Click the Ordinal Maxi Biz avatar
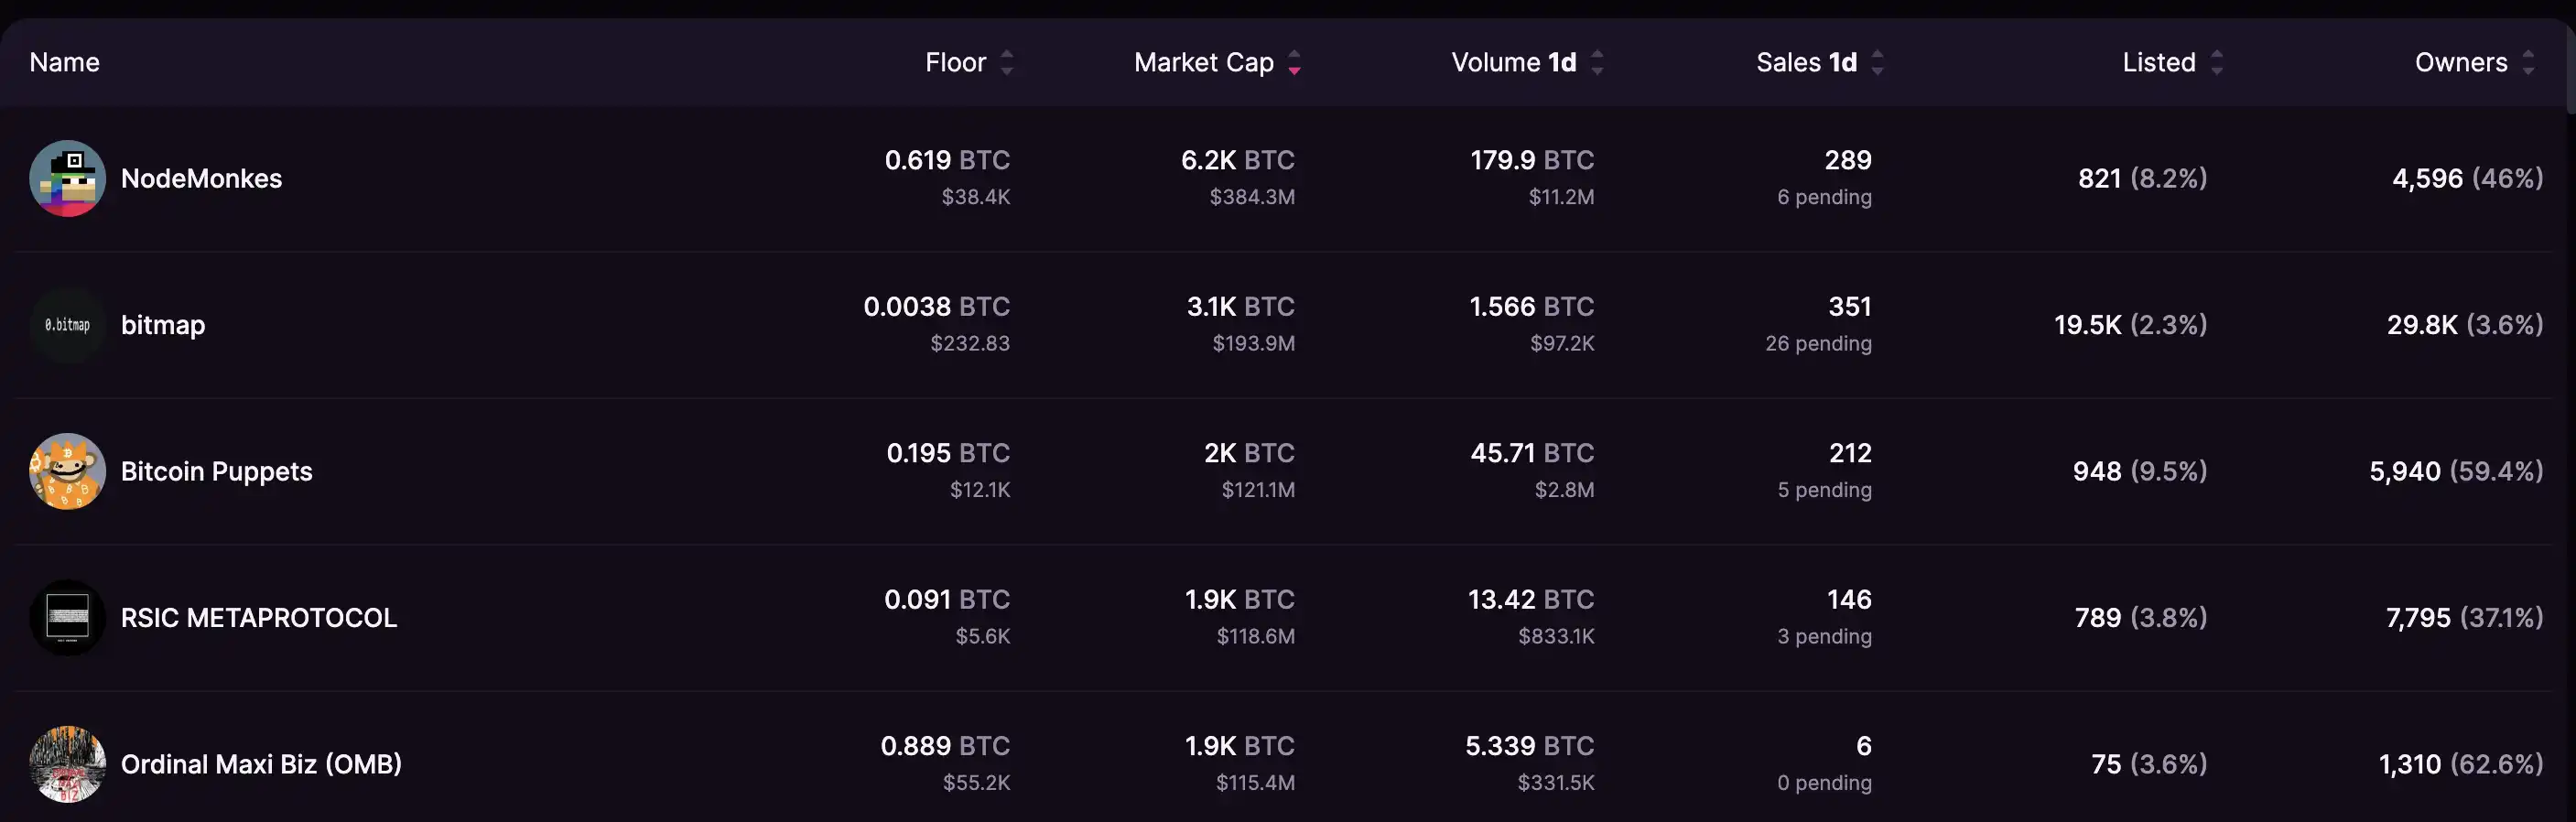Screen dimensions: 2576x822 click(x=67, y=764)
